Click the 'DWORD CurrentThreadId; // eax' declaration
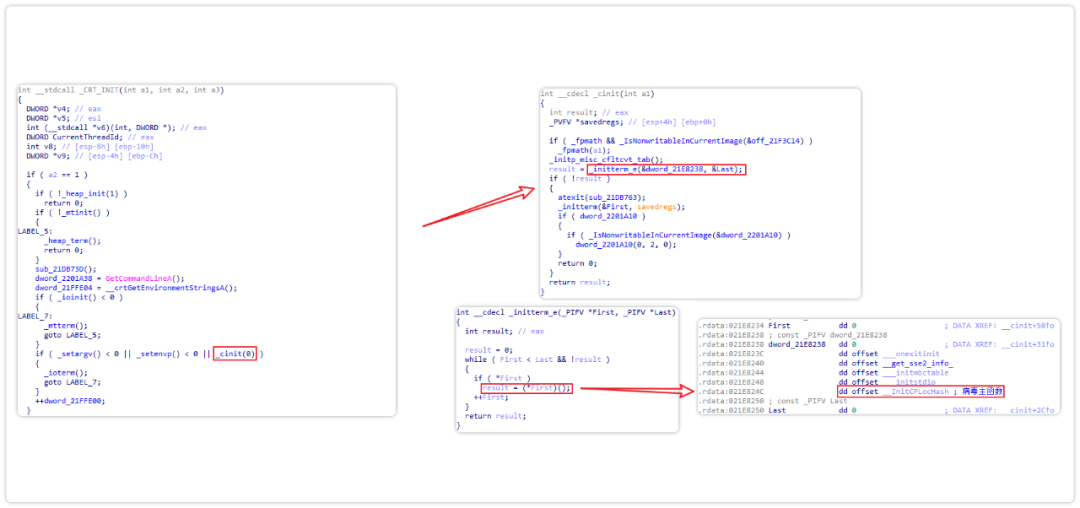The height and width of the screenshot is (508, 1080). (90, 137)
